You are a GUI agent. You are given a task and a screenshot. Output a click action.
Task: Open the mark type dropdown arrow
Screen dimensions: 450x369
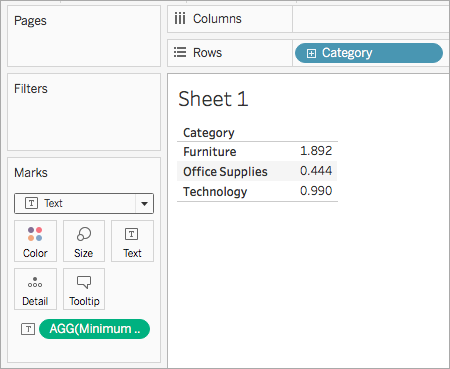click(144, 203)
